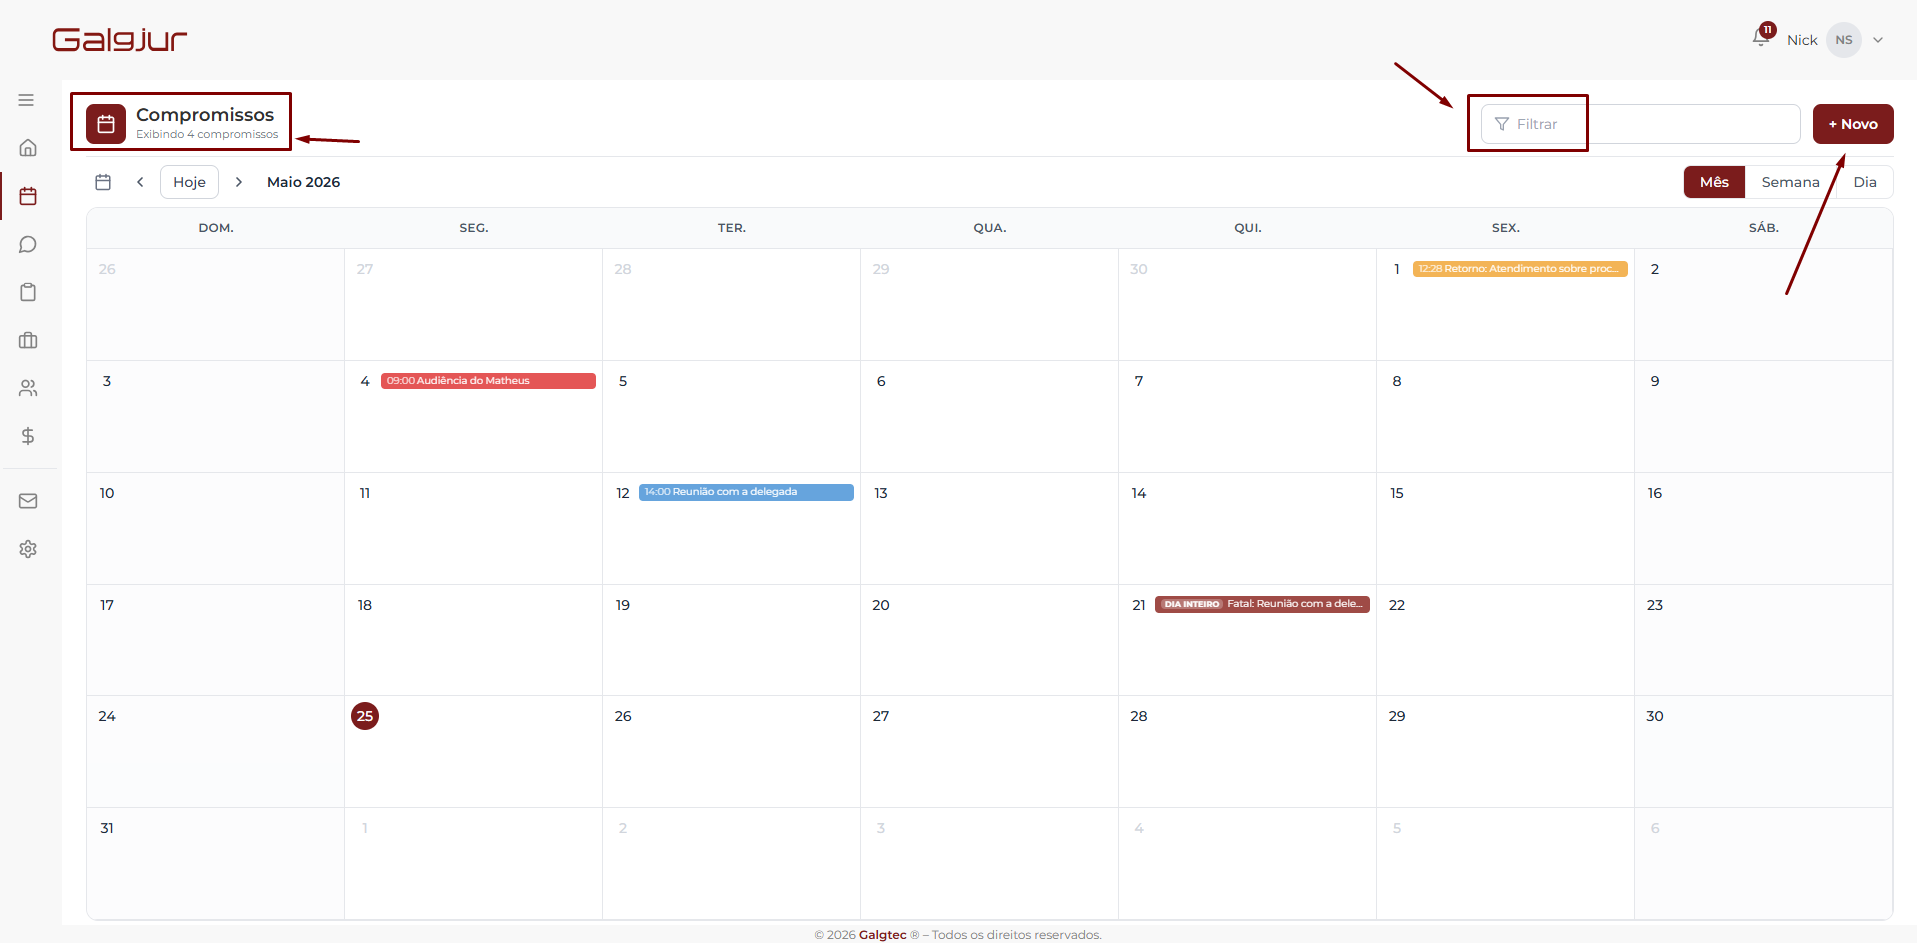Select day 22 in the calendar
Screen dimensions: 1917x943
pos(1397,605)
